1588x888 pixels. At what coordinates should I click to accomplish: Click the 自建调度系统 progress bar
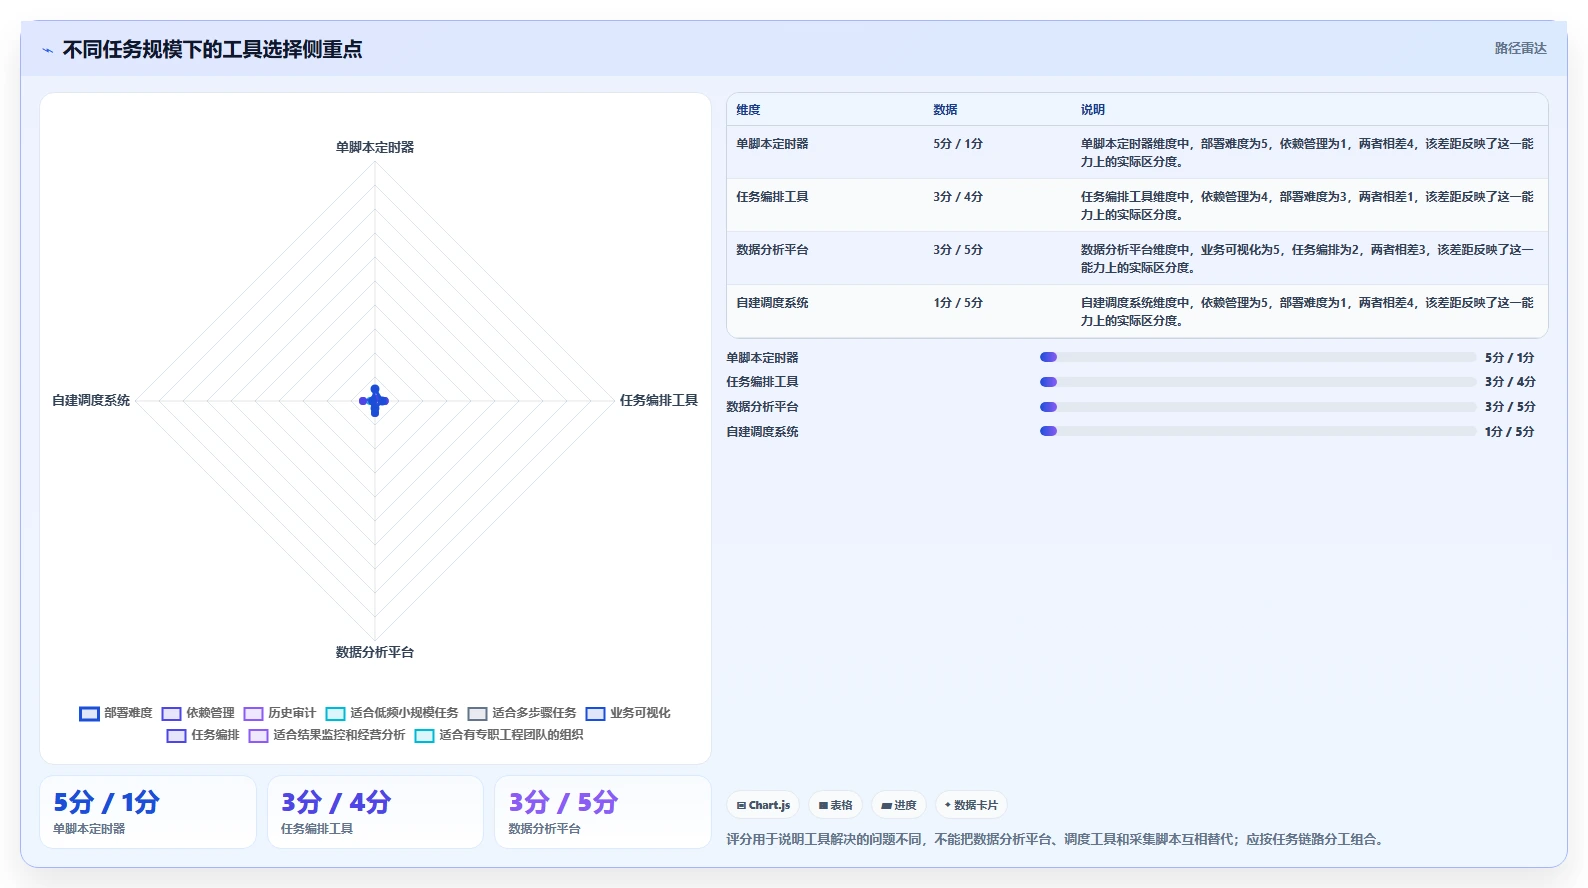[1258, 432]
